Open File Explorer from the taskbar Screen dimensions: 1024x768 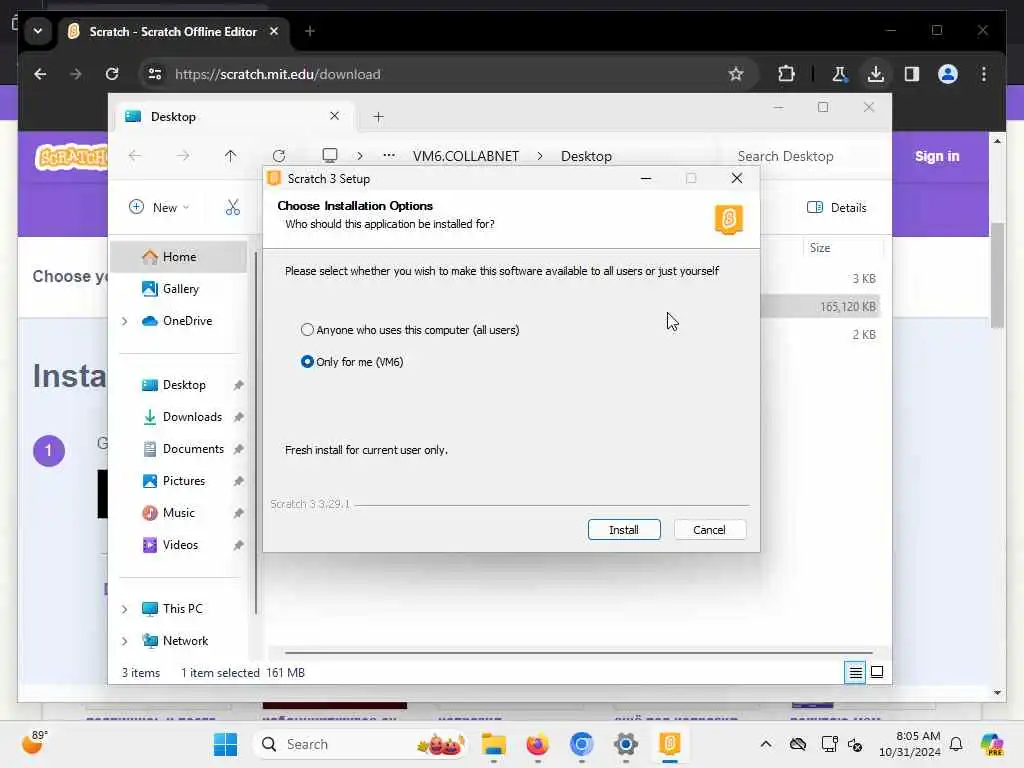tap(494, 744)
